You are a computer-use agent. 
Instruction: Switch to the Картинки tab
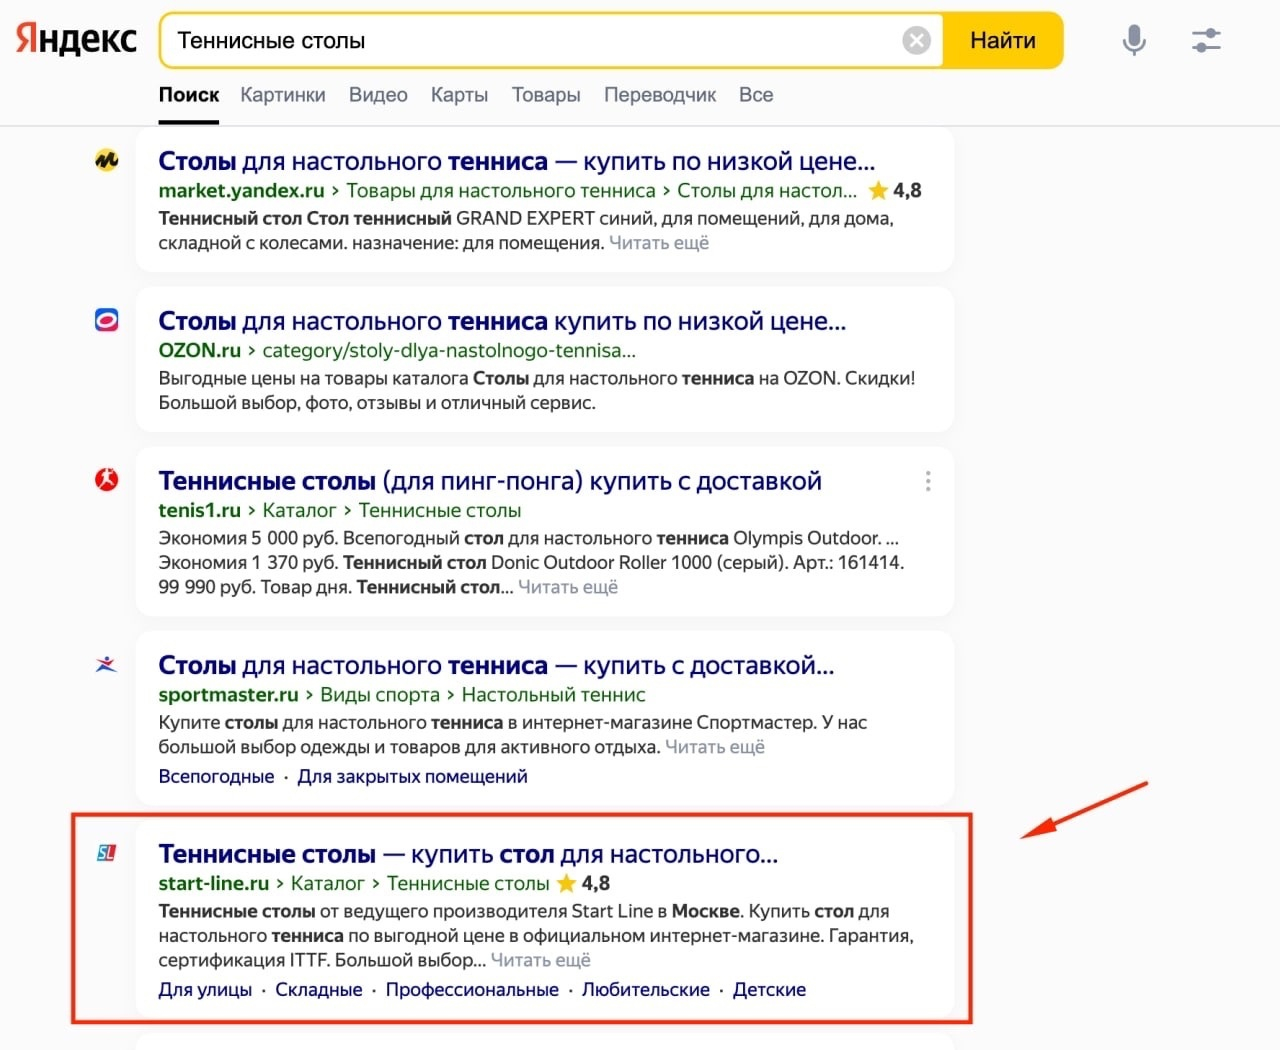click(283, 95)
